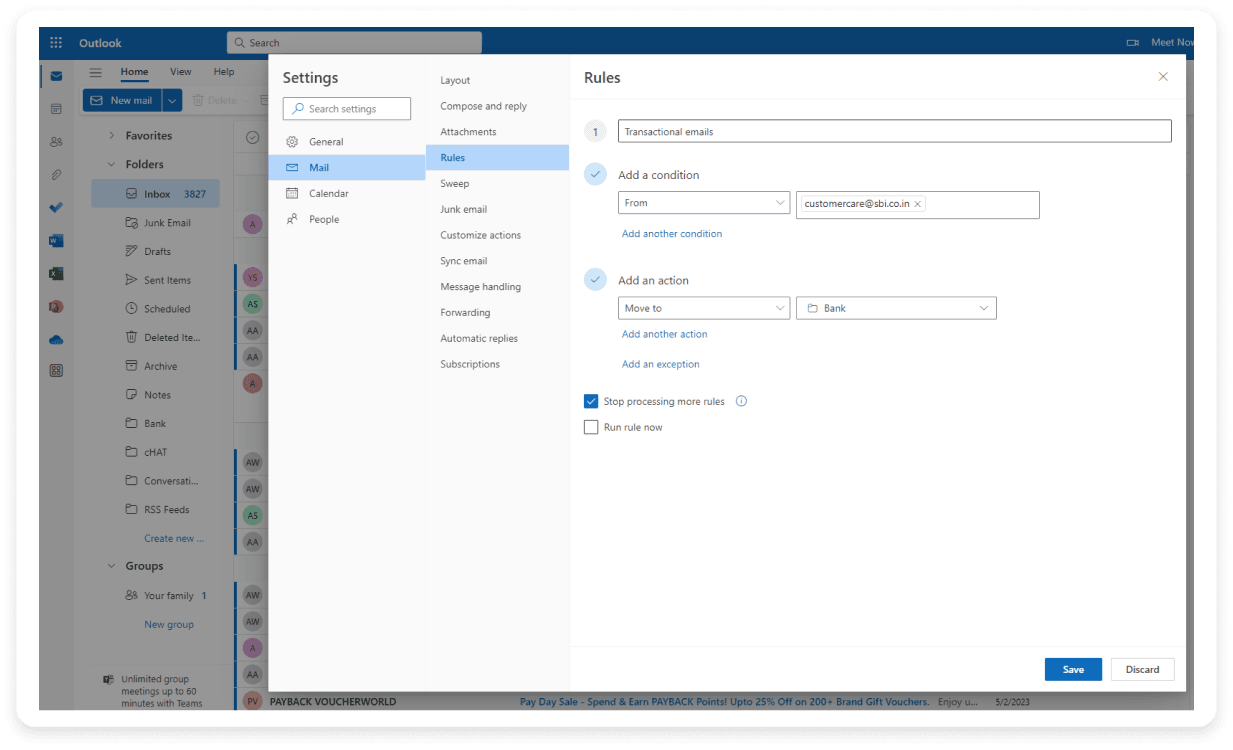Enable the Run rule now checkbox
Screen dimensions: 1233x750
591,427
